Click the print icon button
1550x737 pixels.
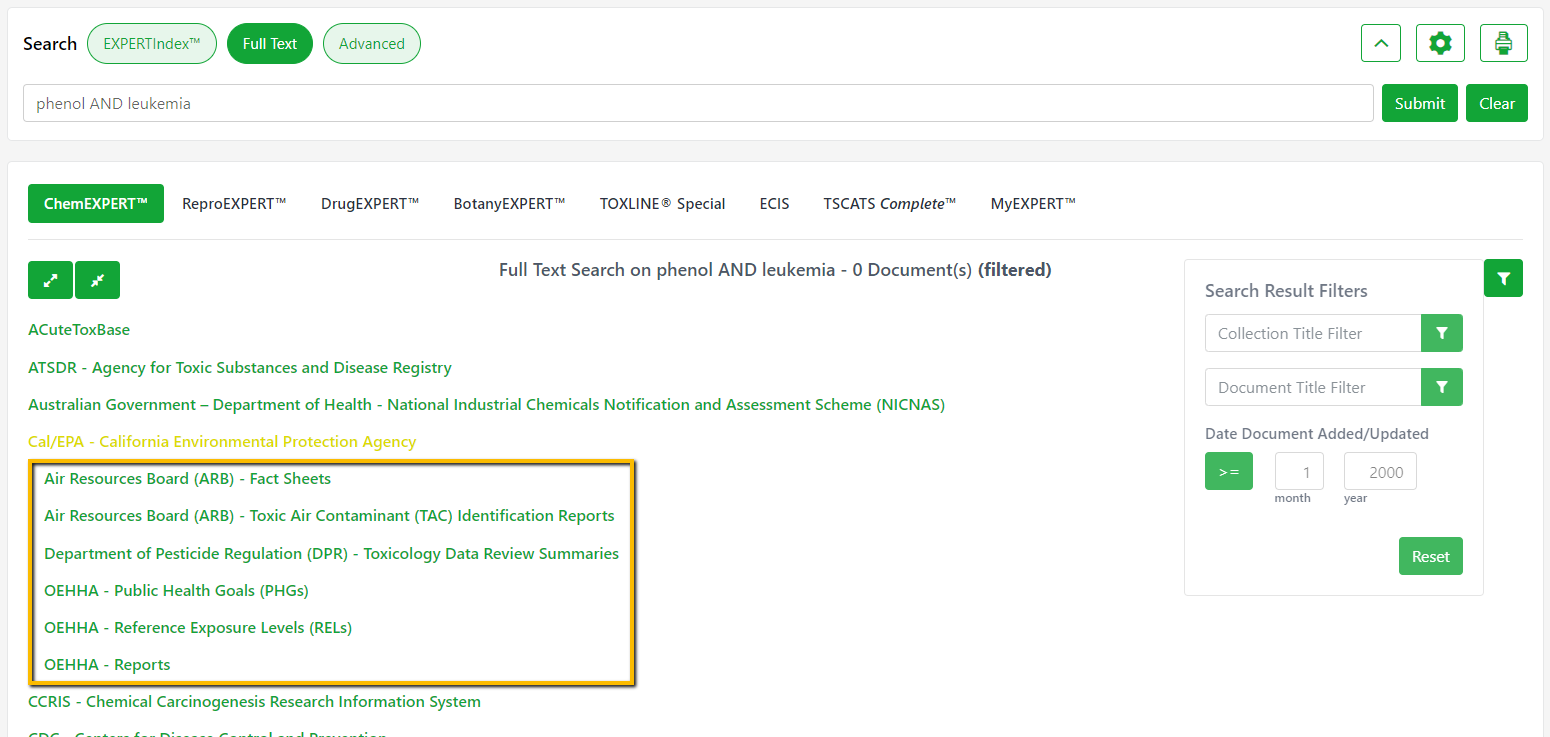click(1503, 43)
